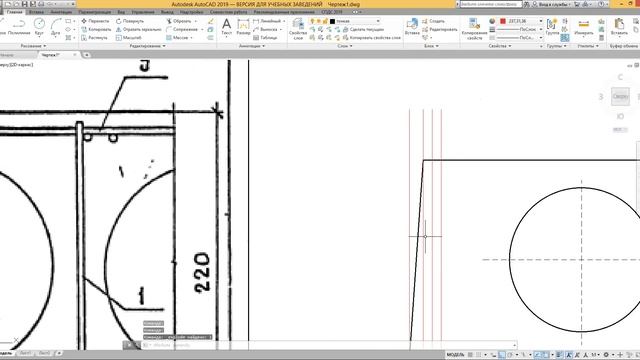The image size is (640, 360).
Task: Expand the Редактирование panel
Action: click(147, 46)
